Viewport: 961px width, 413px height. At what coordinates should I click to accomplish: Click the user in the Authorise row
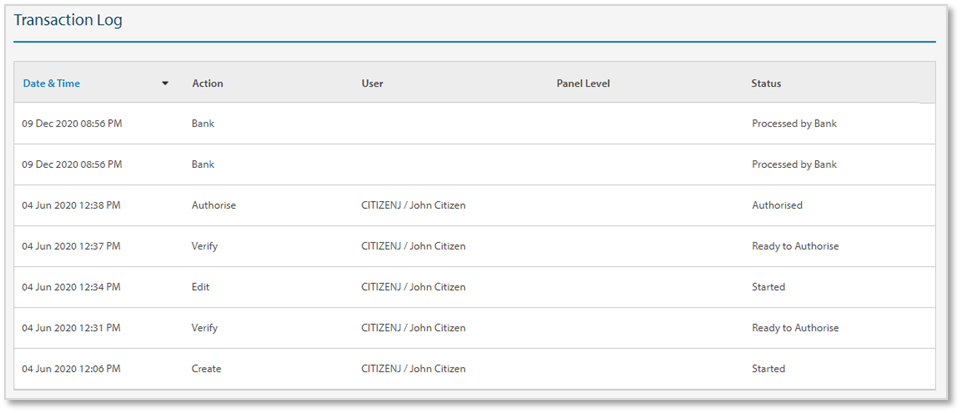(x=413, y=205)
